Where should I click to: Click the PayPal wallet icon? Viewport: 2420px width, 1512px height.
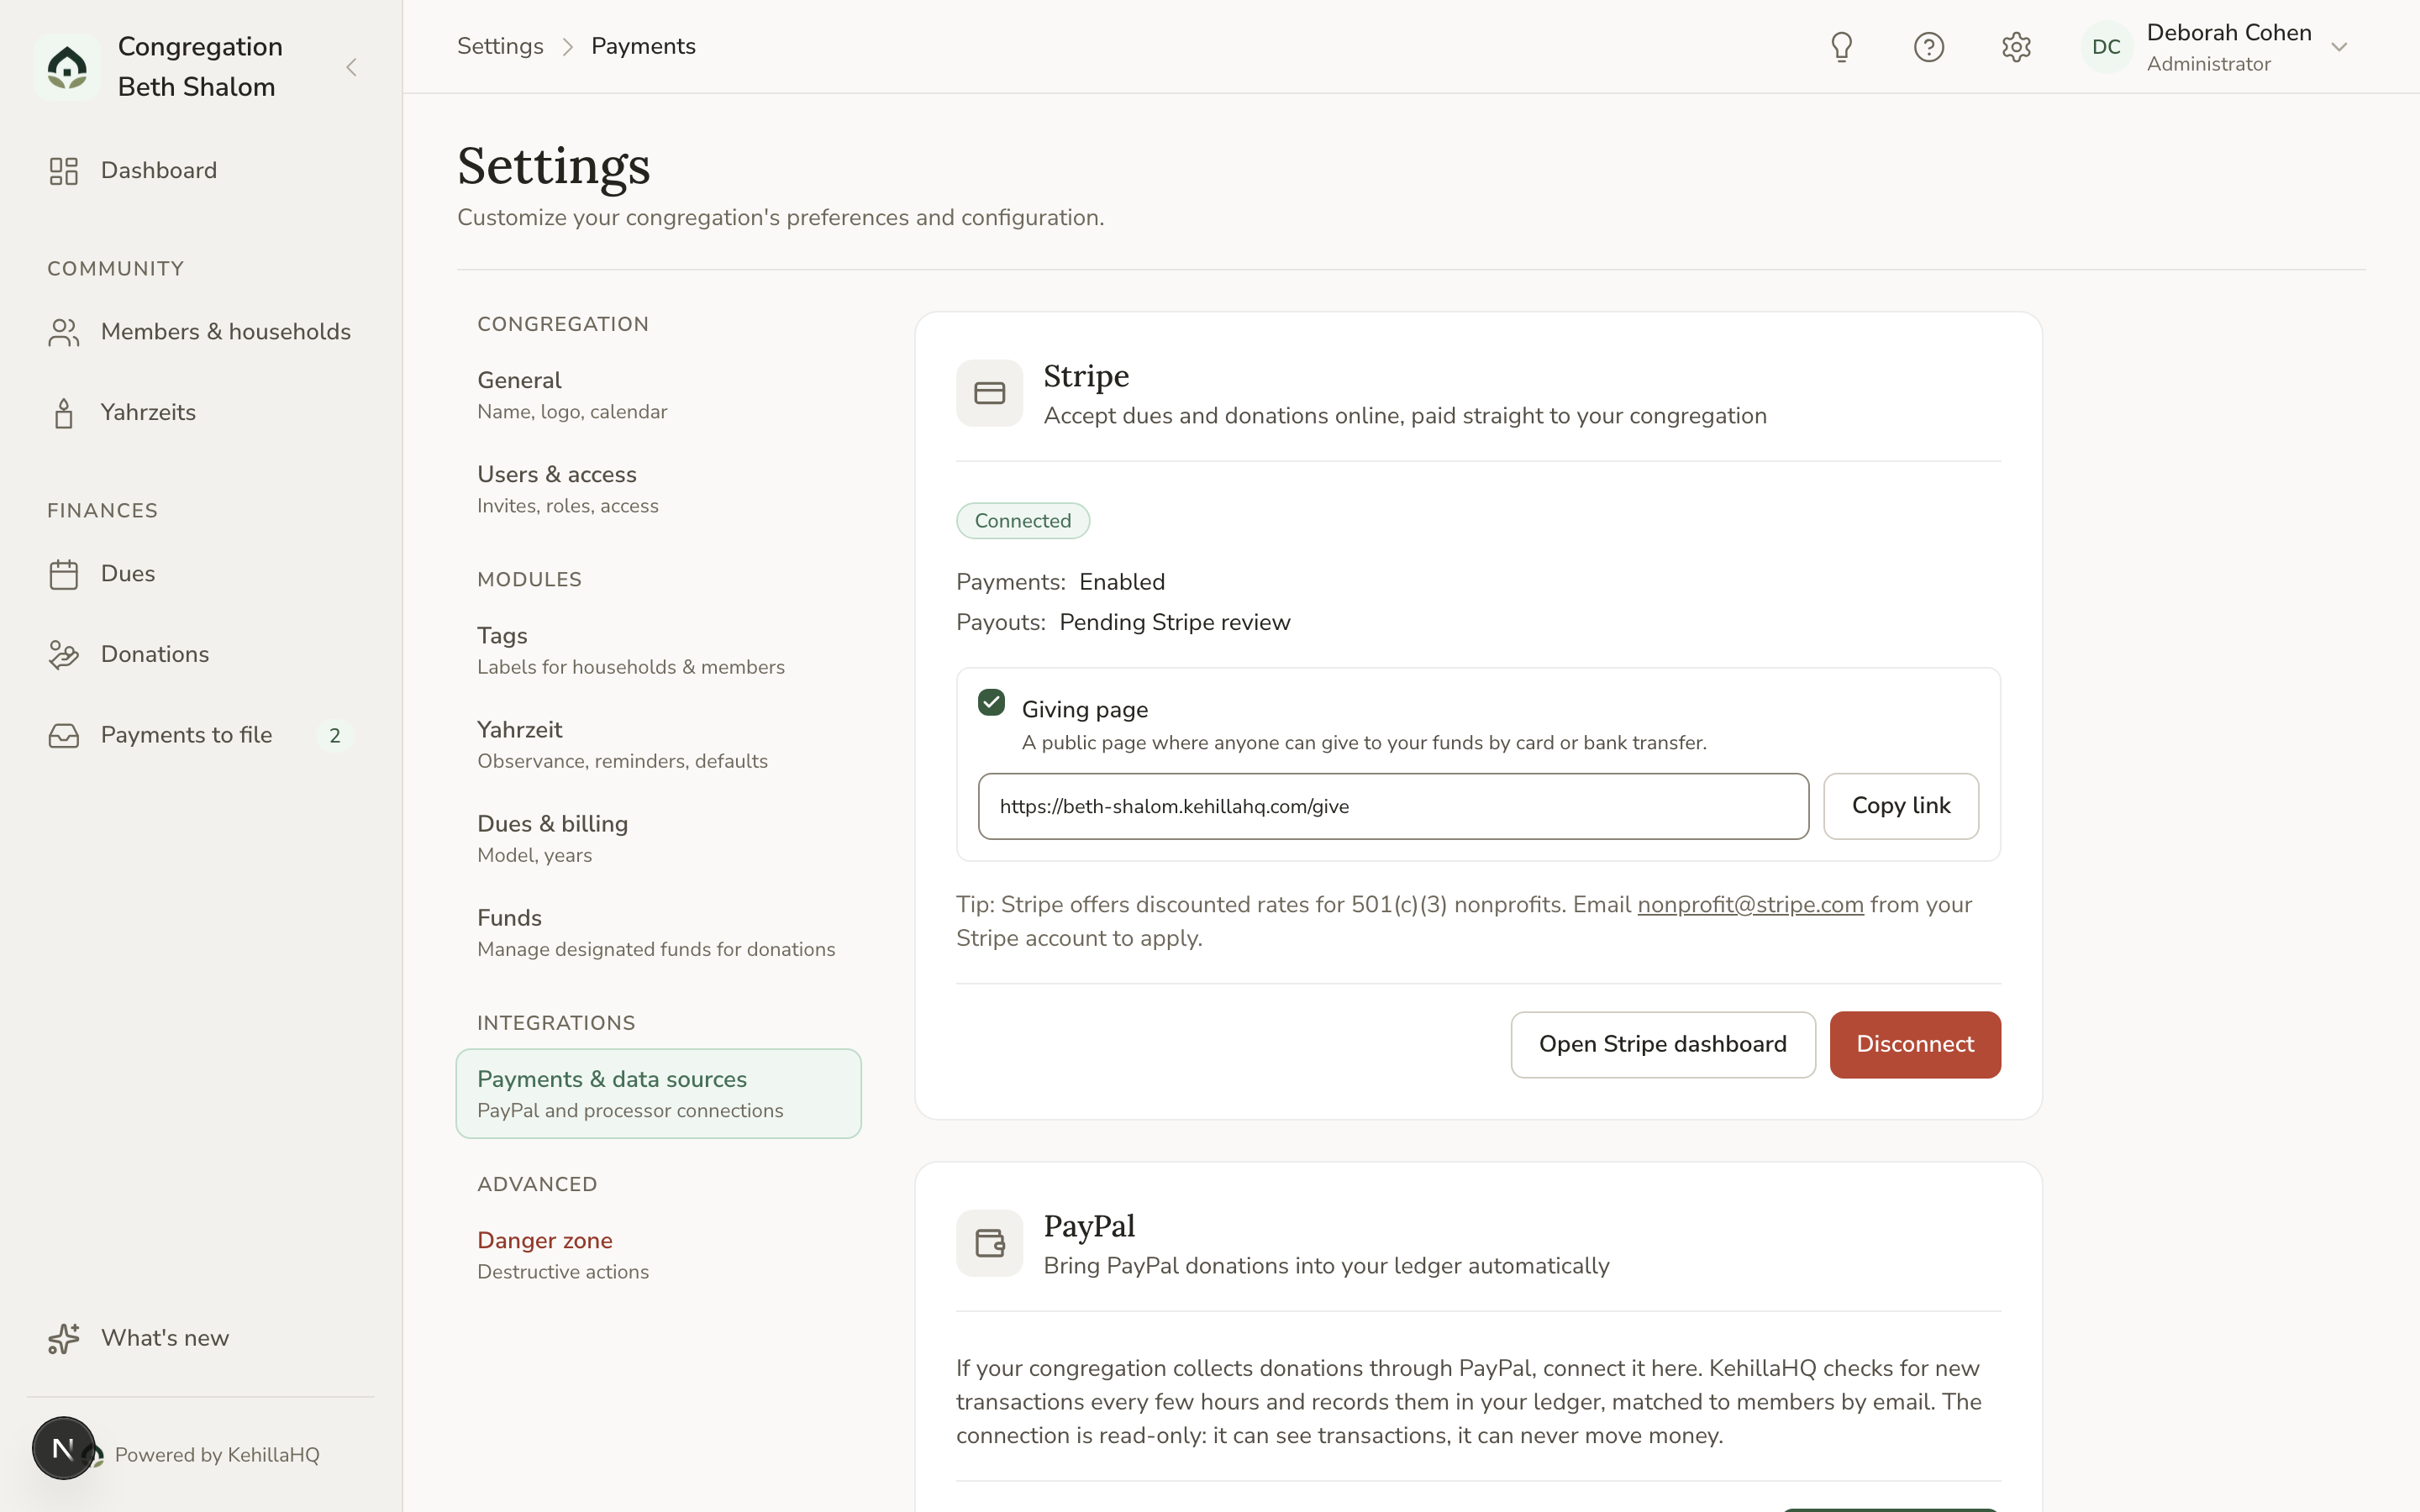point(989,1243)
